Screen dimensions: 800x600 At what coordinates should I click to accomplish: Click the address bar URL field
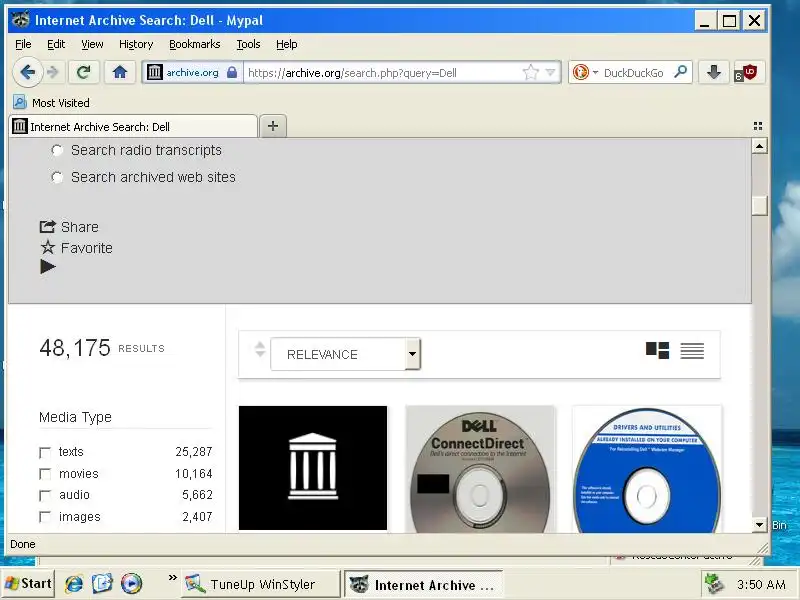pyautogui.click(x=383, y=72)
